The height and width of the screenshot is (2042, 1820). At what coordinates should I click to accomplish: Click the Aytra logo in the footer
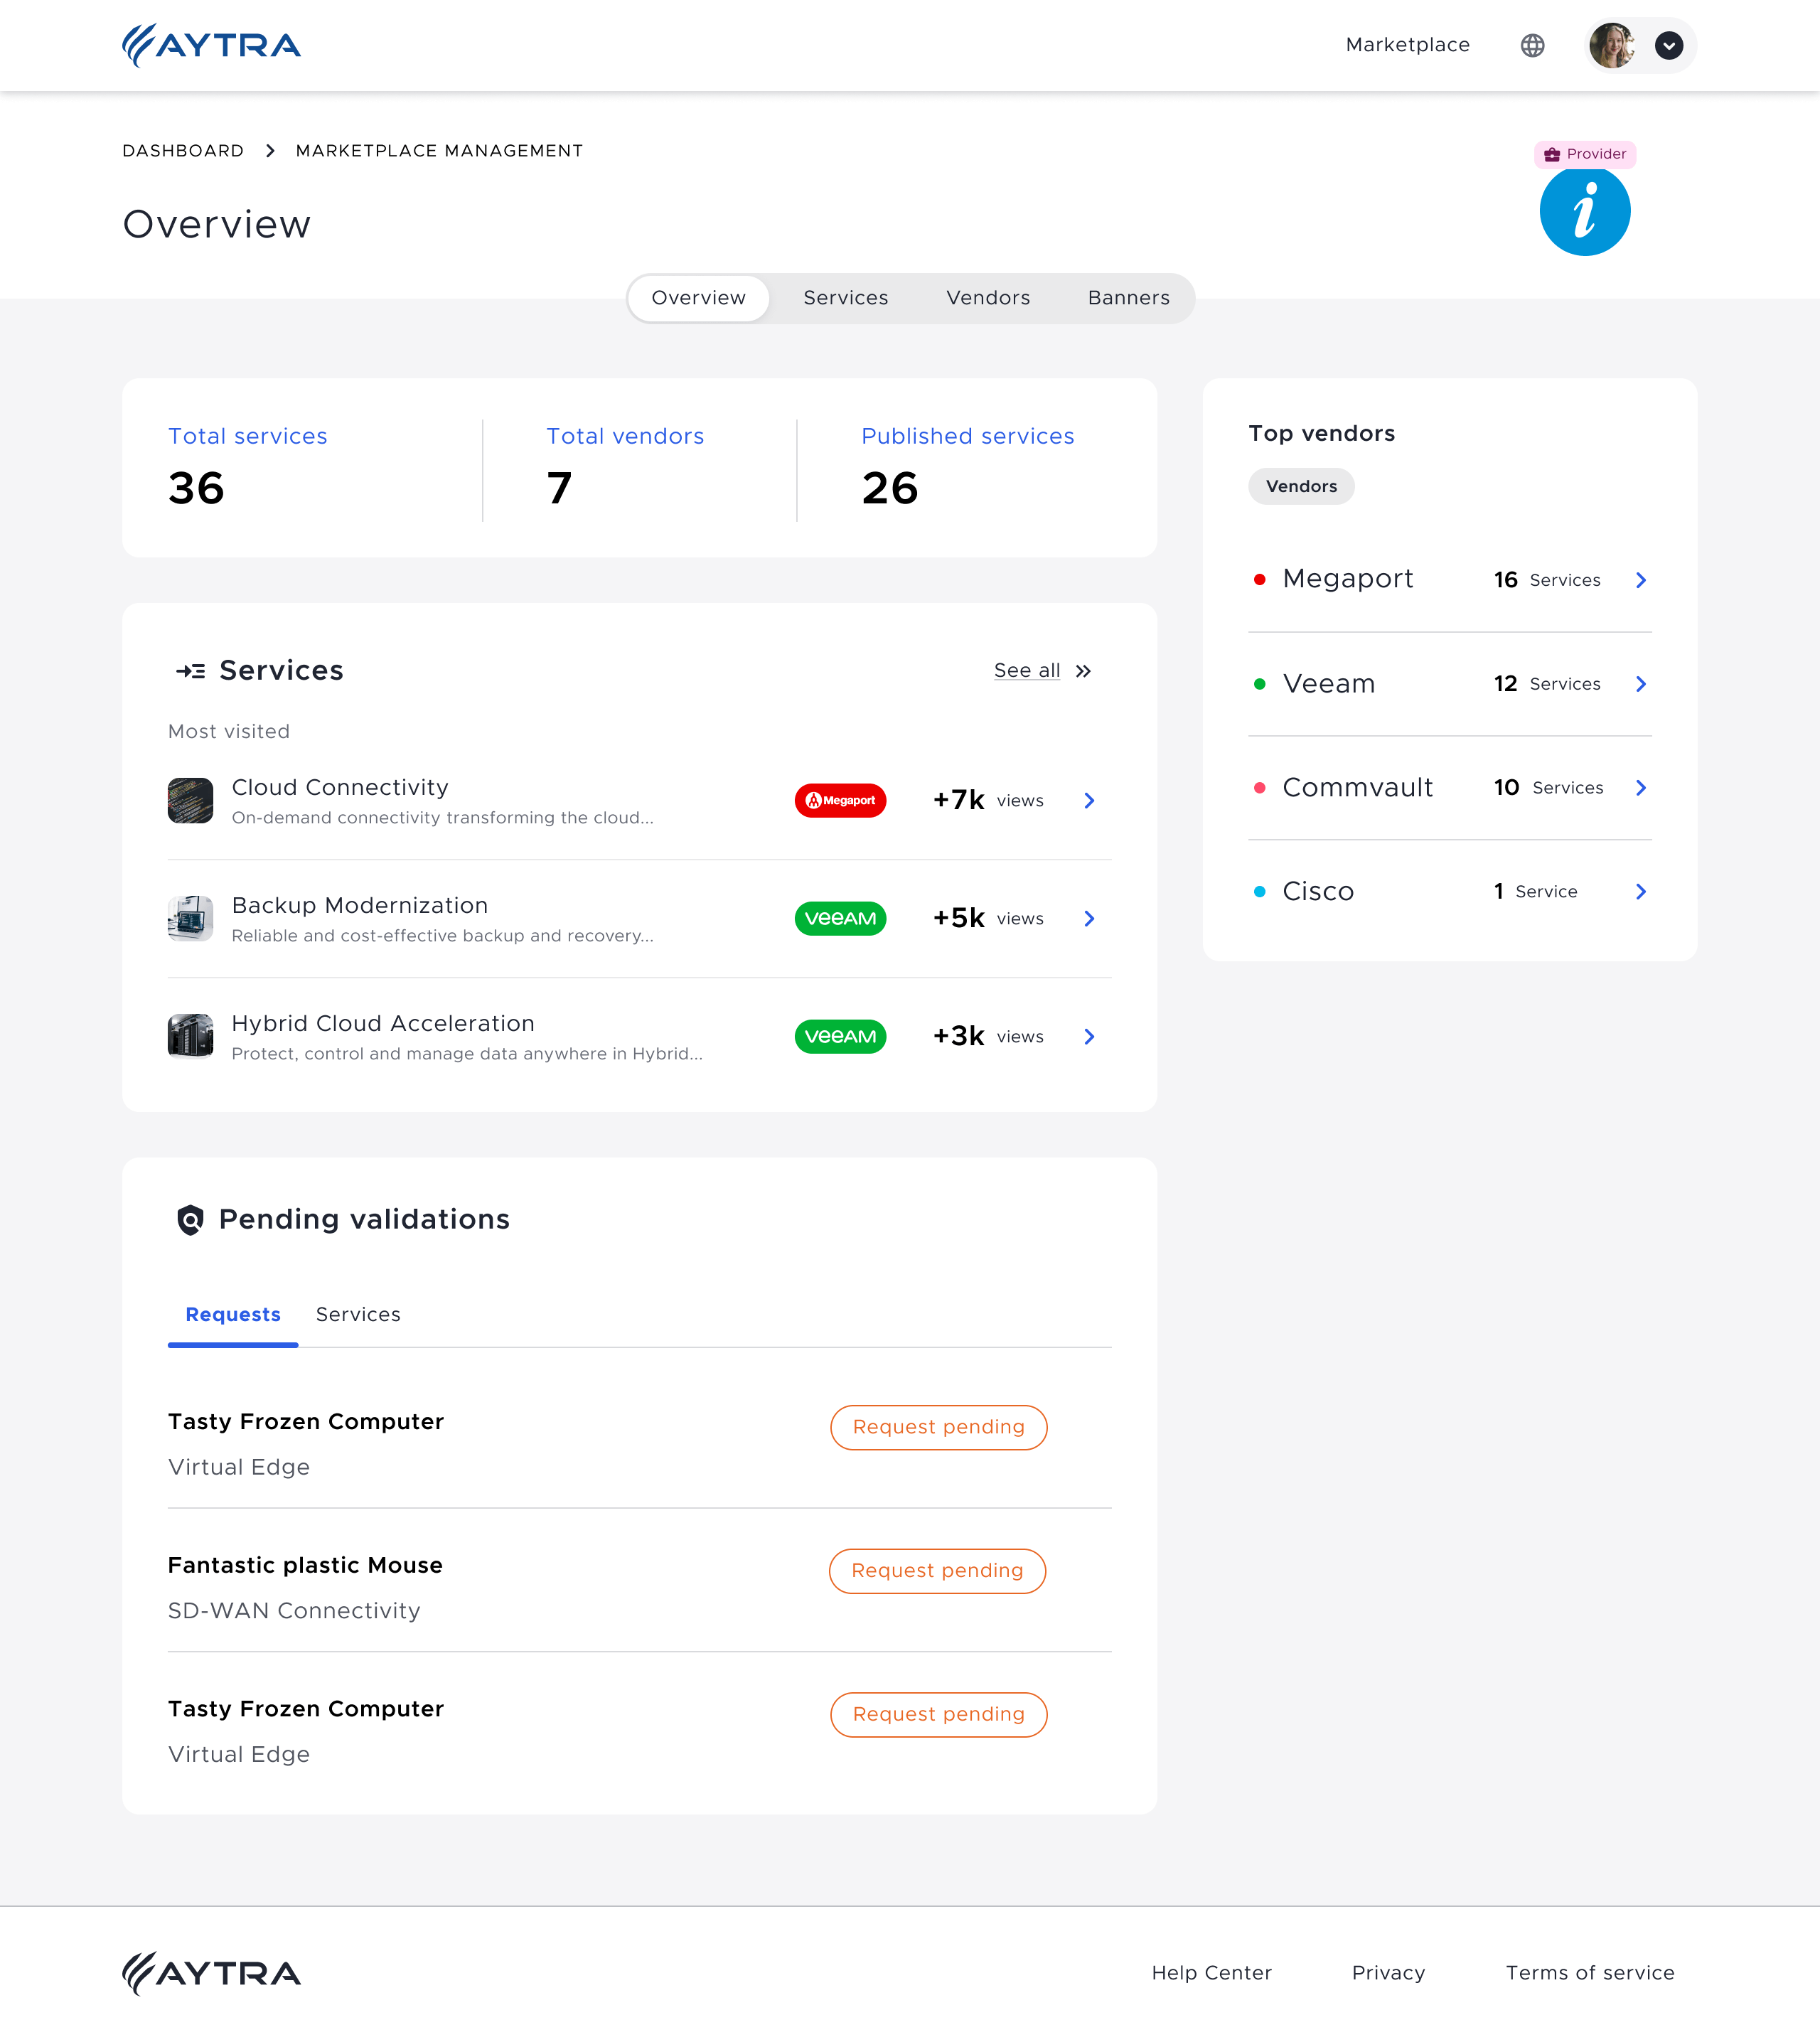click(211, 1974)
